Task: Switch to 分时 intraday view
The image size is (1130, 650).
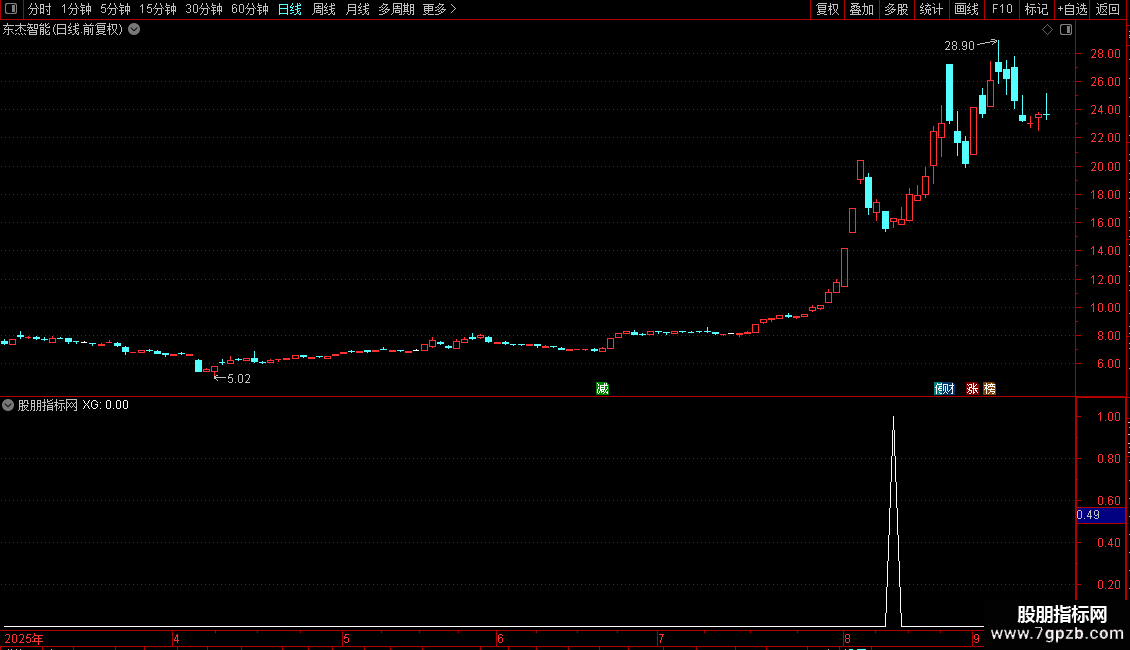Action: pos(40,9)
